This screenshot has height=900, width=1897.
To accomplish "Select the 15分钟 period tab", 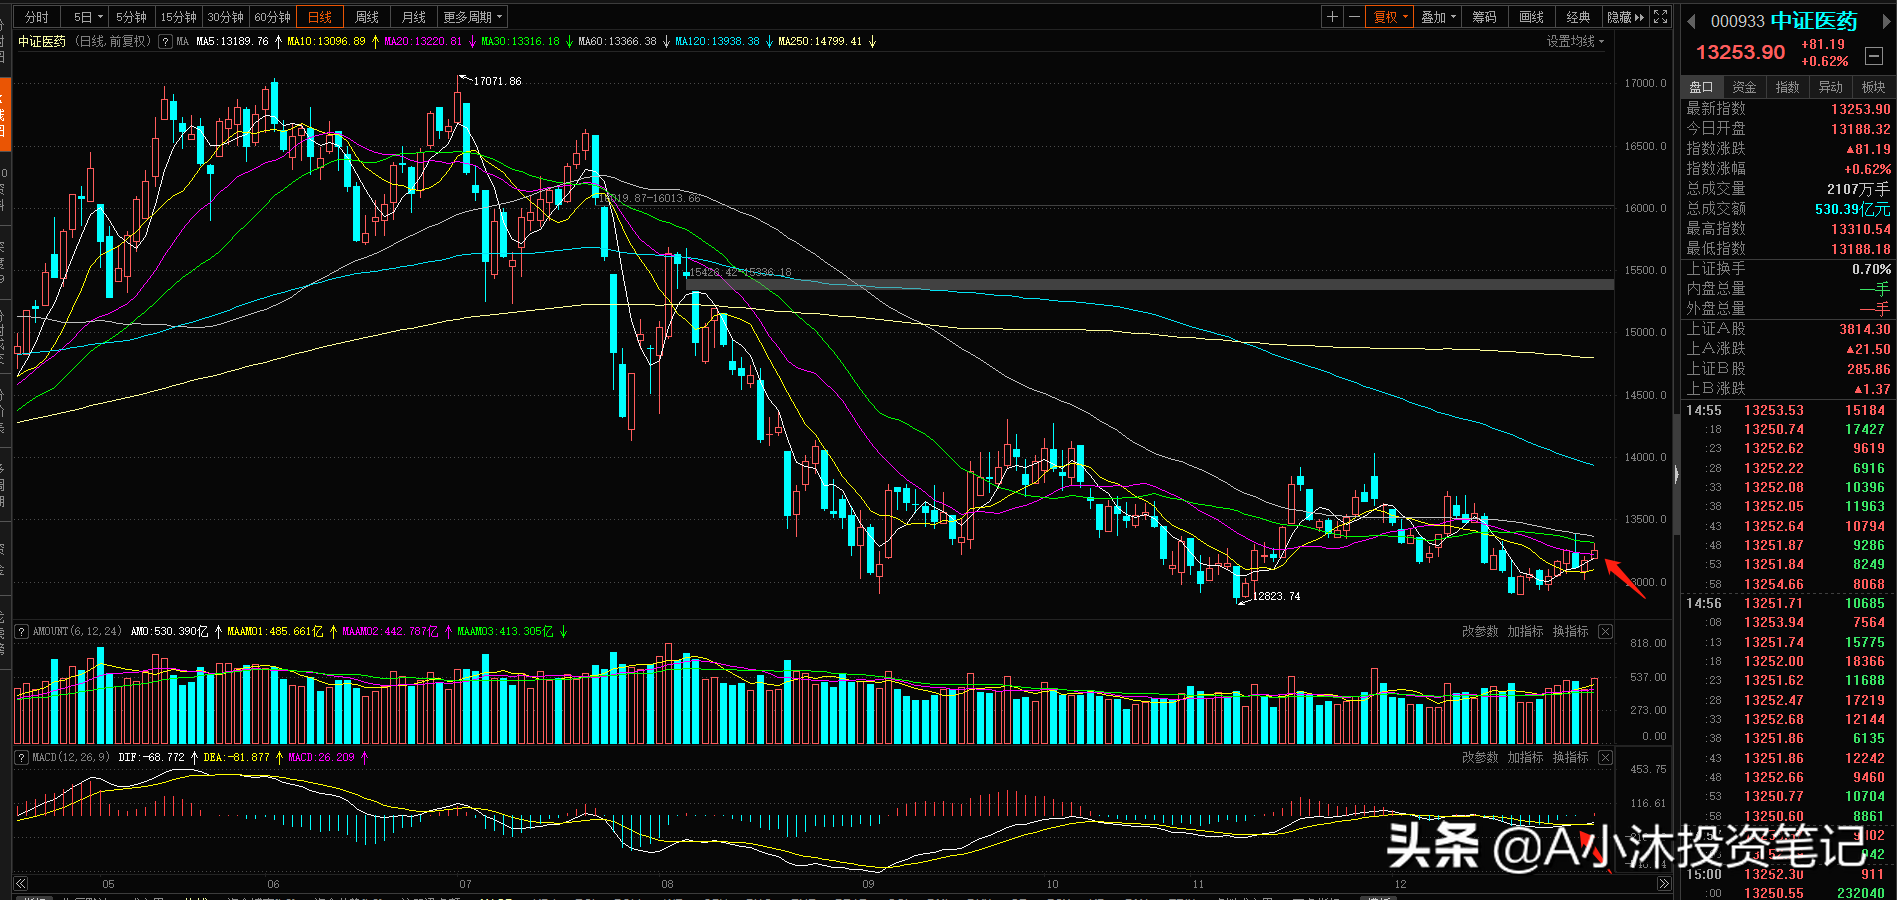I will pos(179,17).
